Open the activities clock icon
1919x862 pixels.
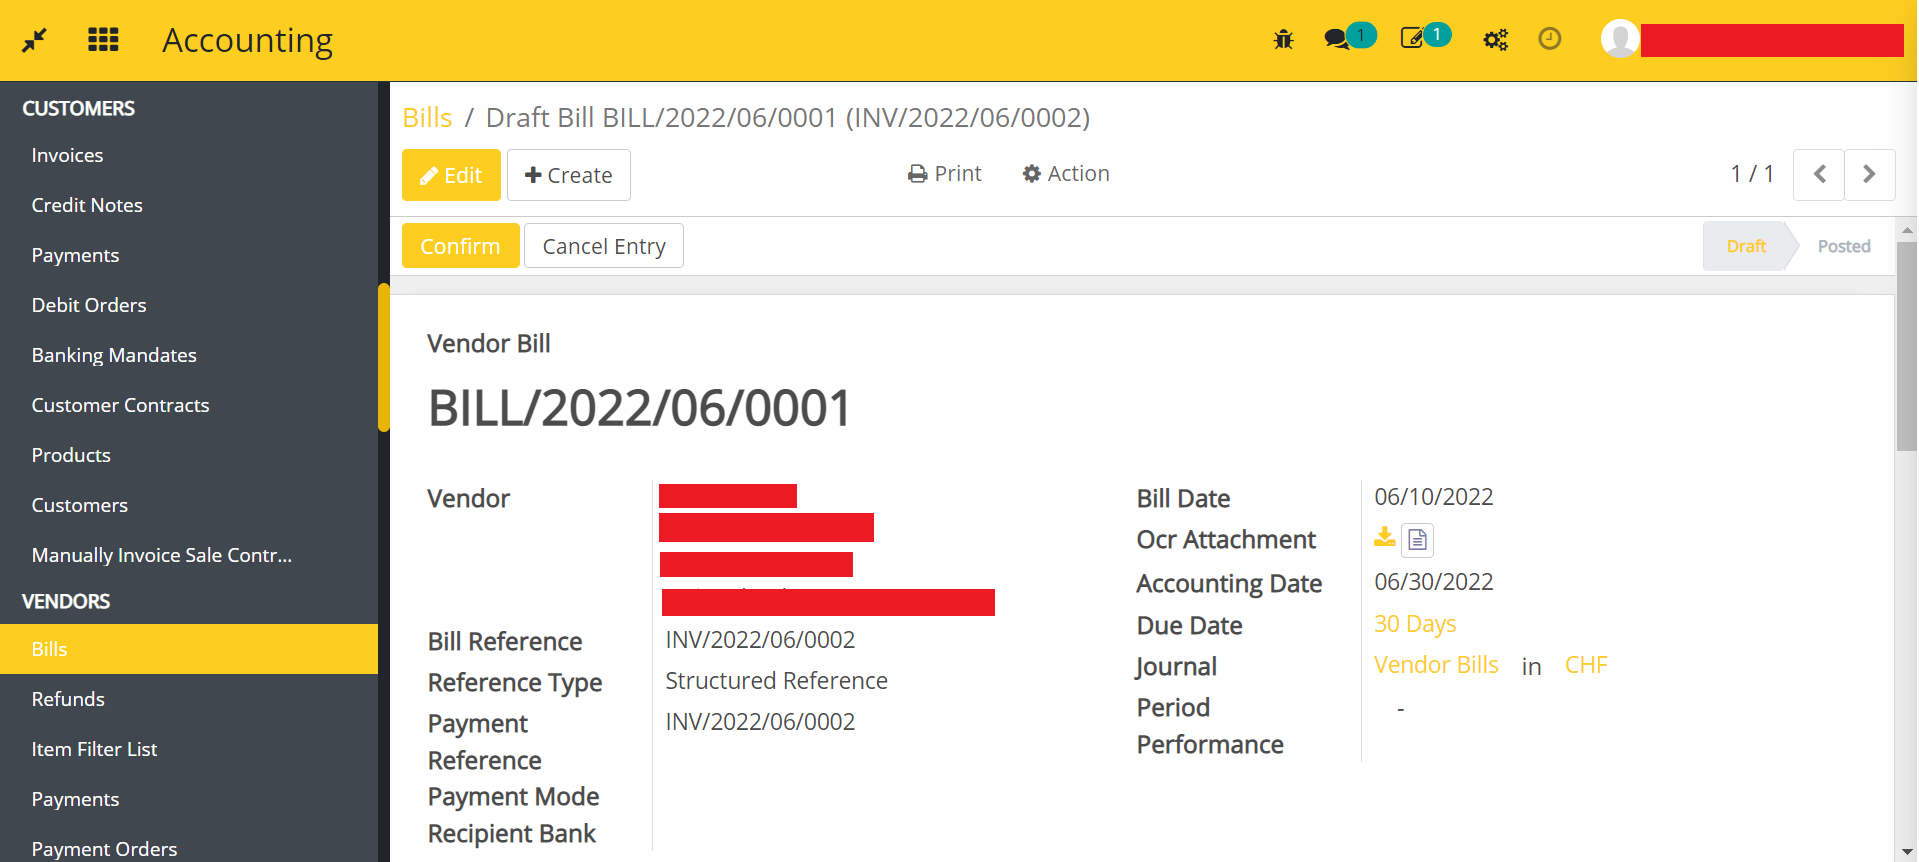[1549, 39]
